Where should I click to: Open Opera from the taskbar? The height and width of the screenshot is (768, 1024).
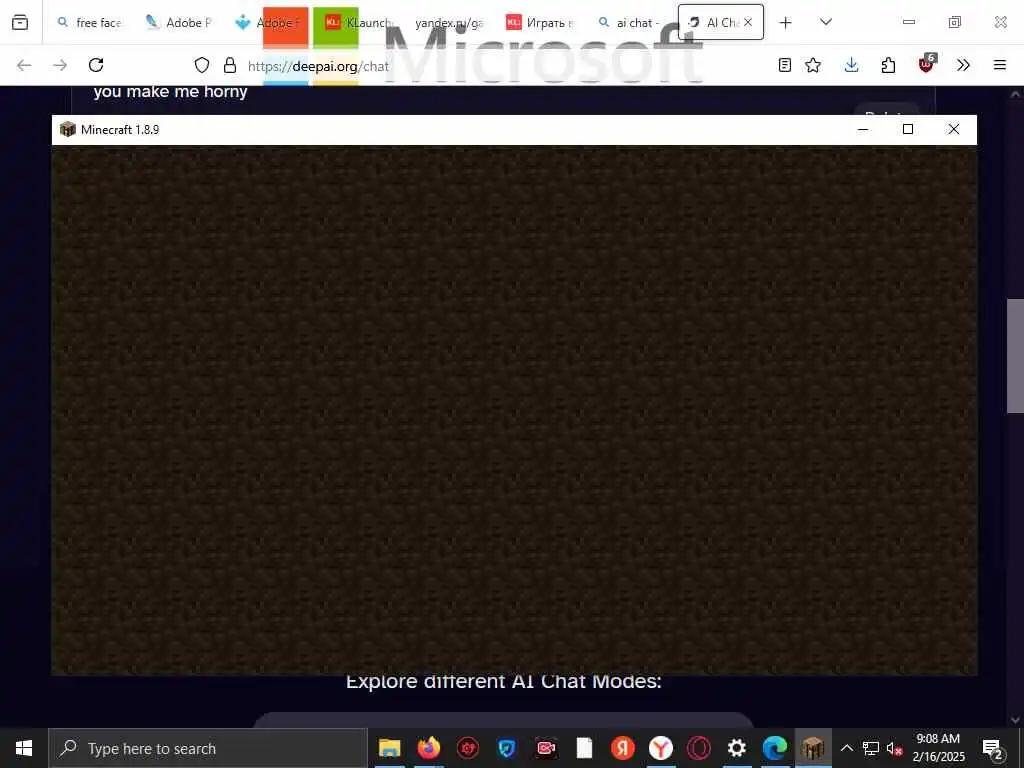(699, 748)
